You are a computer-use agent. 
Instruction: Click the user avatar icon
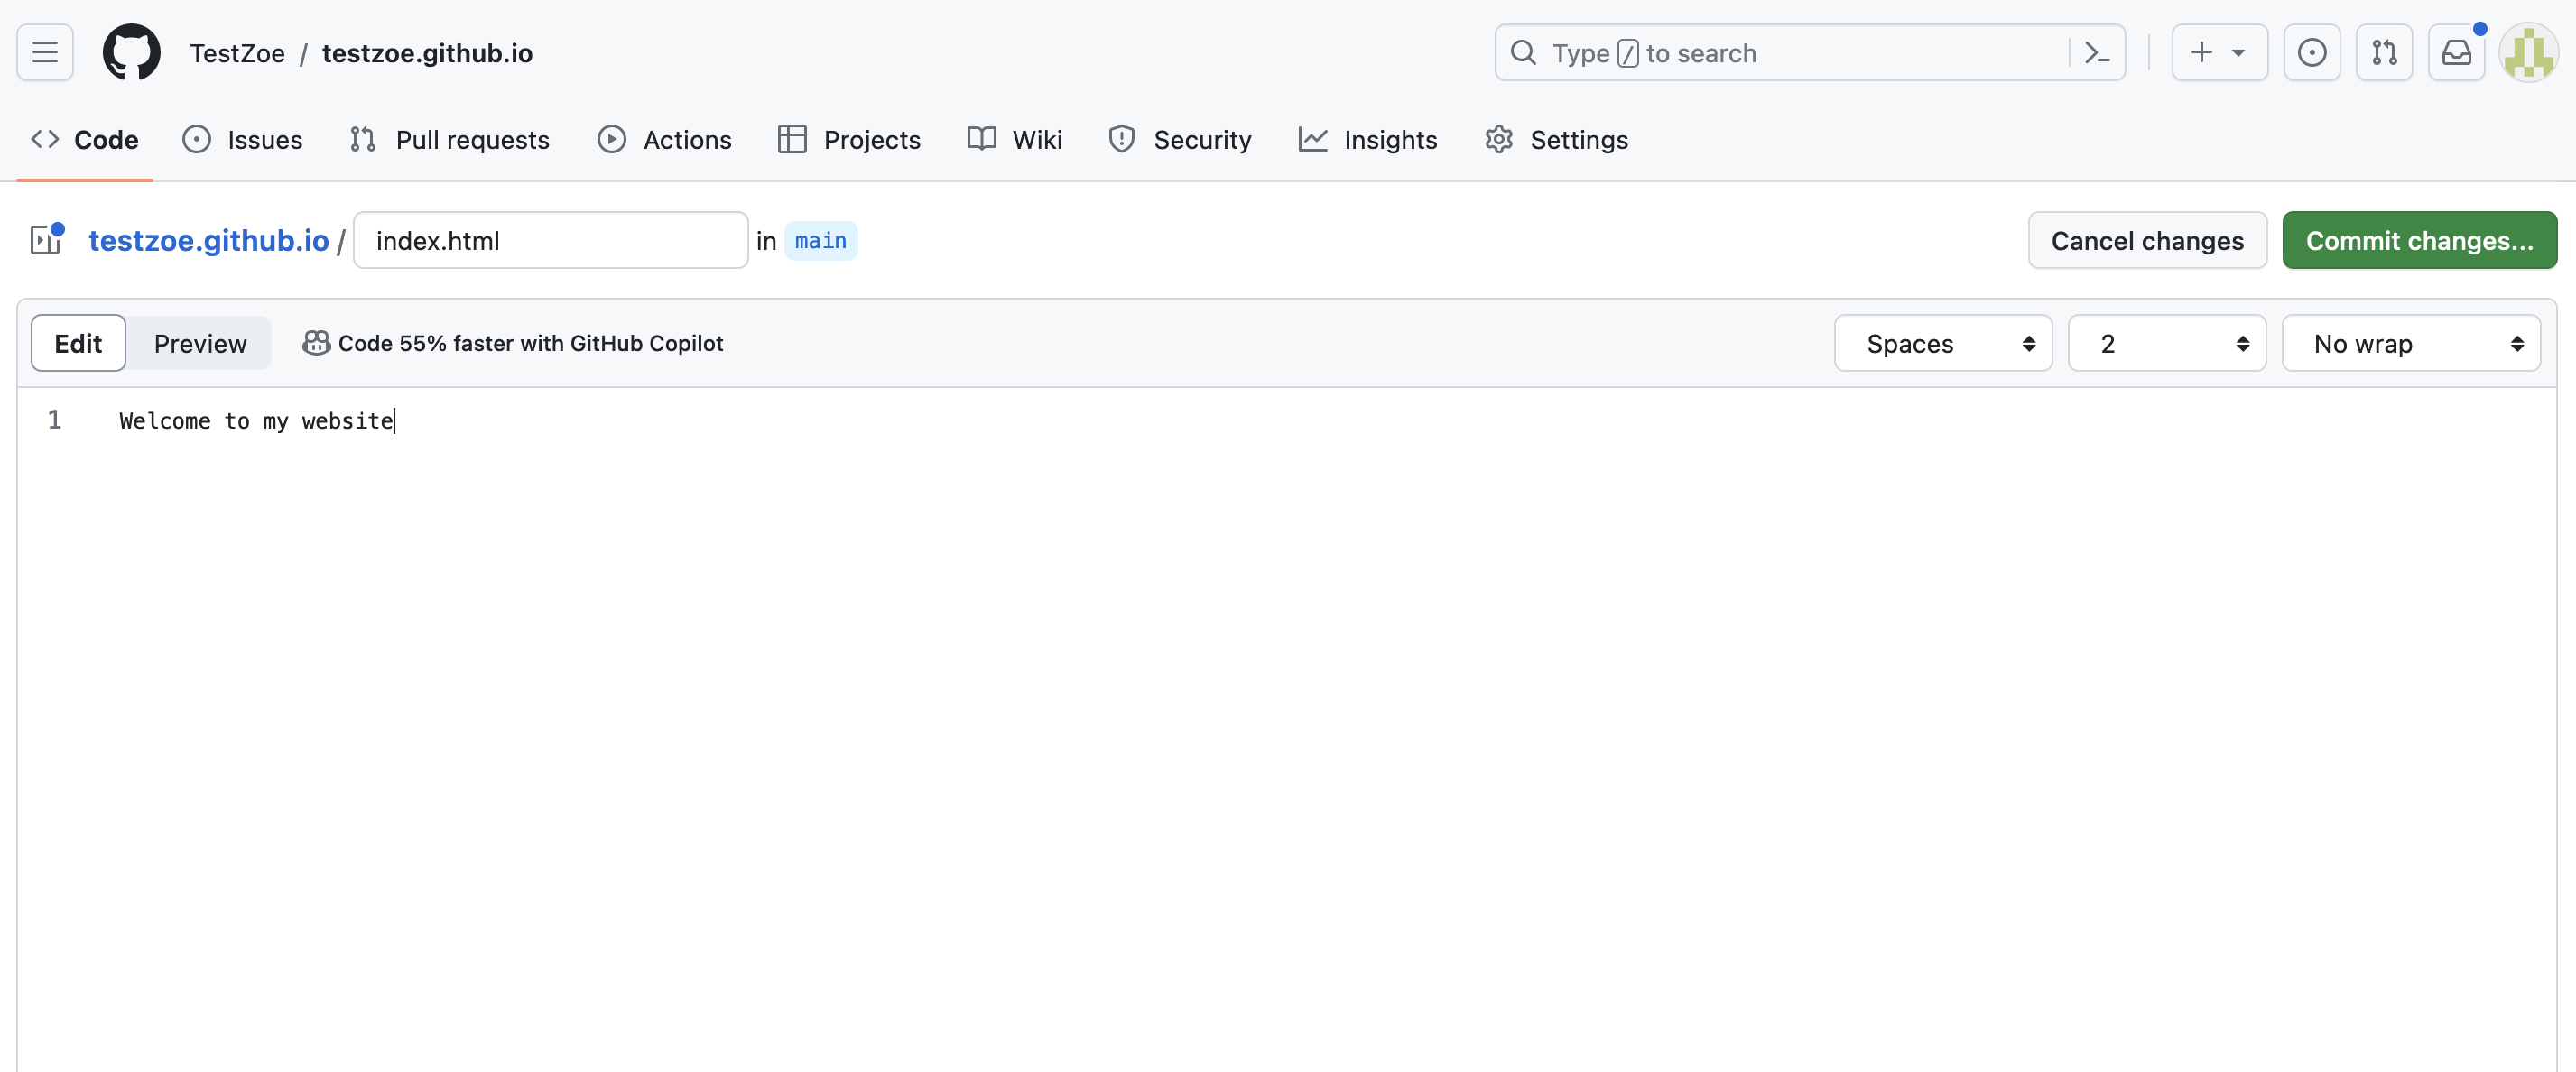coord(2528,52)
